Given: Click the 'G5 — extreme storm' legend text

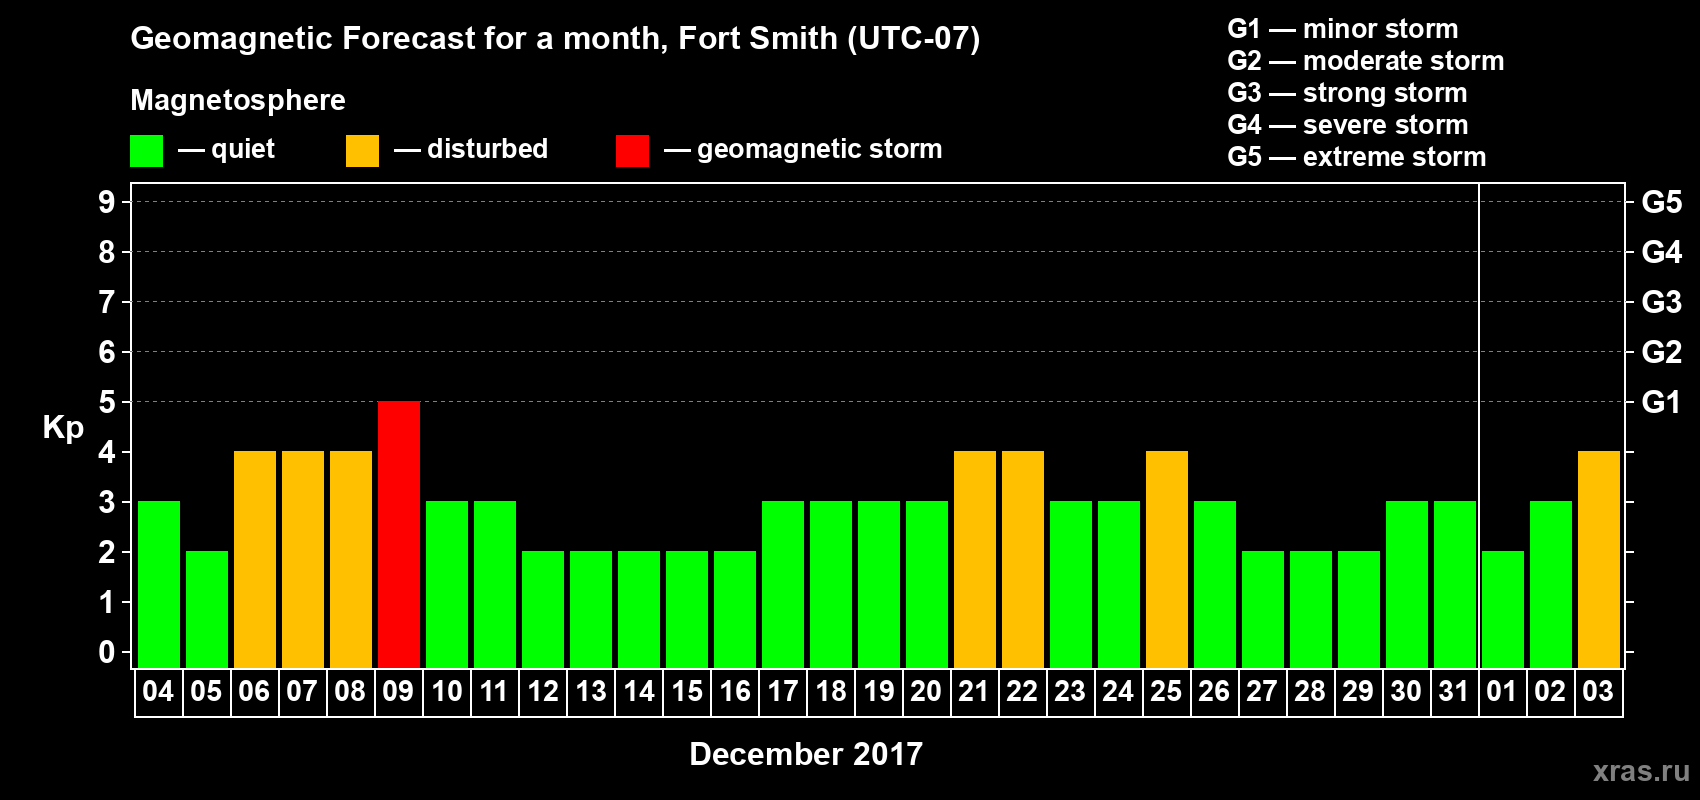Looking at the screenshot, I should [1356, 157].
